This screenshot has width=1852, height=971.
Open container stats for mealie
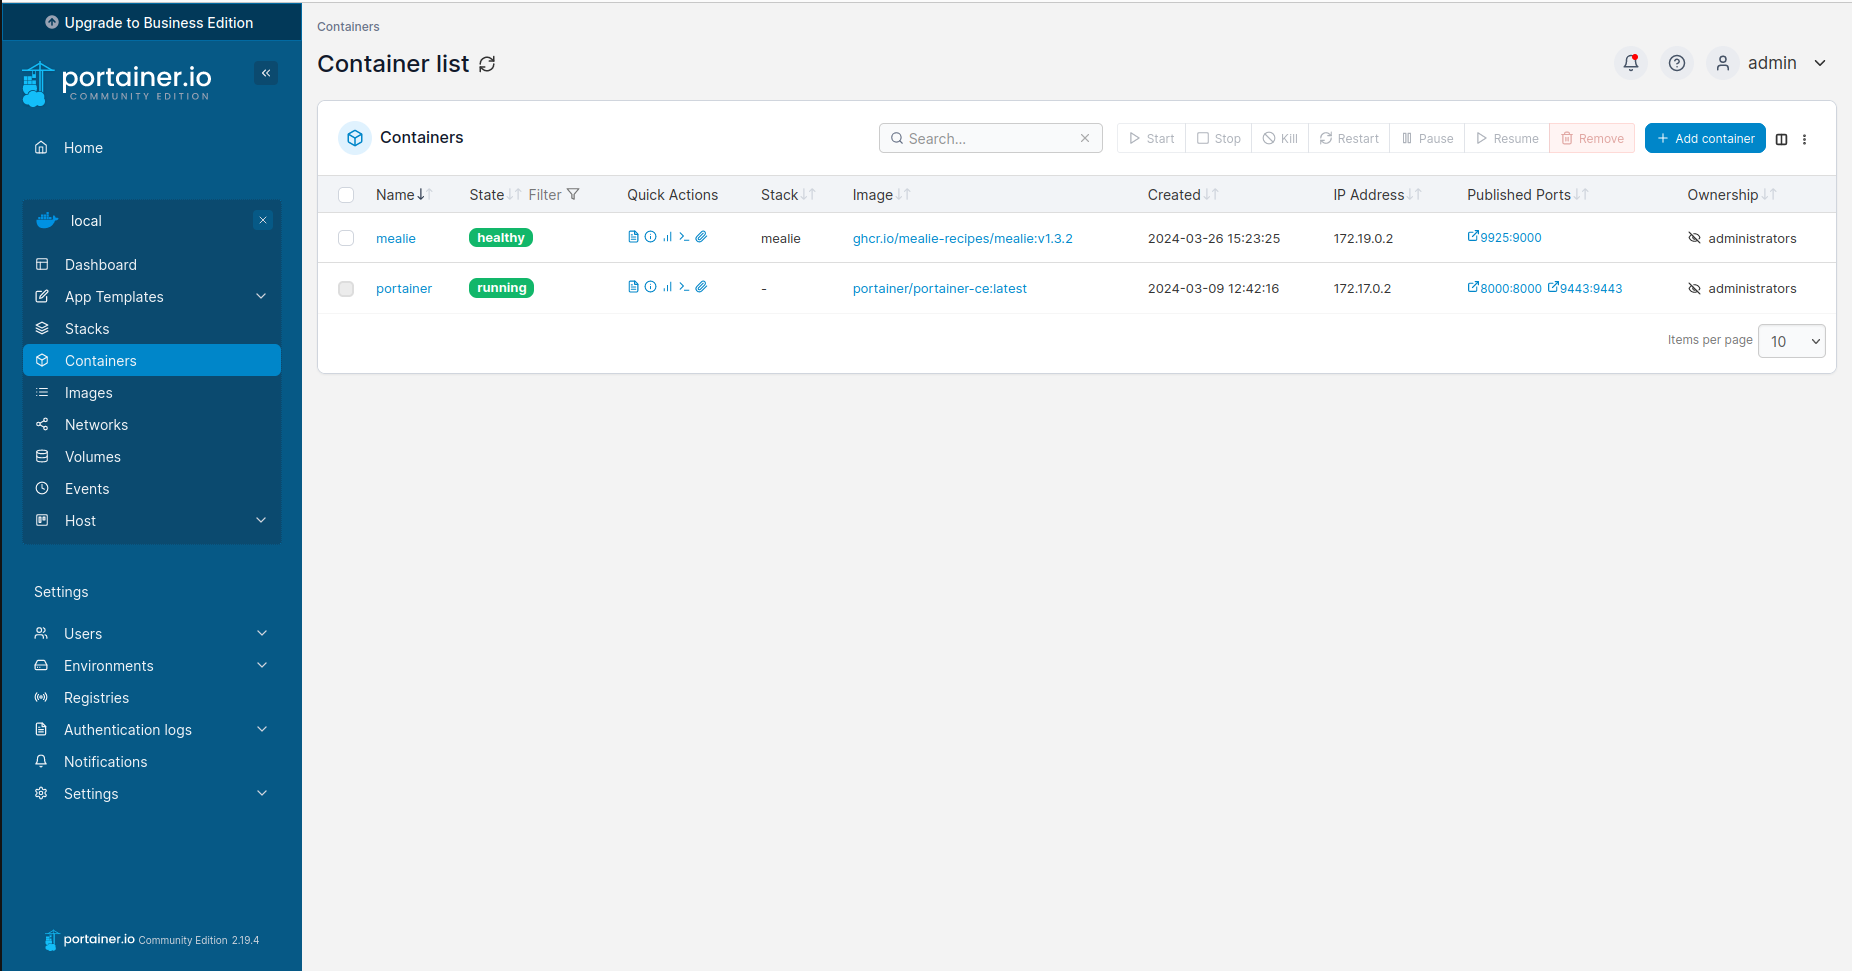click(x=667, y=237)
